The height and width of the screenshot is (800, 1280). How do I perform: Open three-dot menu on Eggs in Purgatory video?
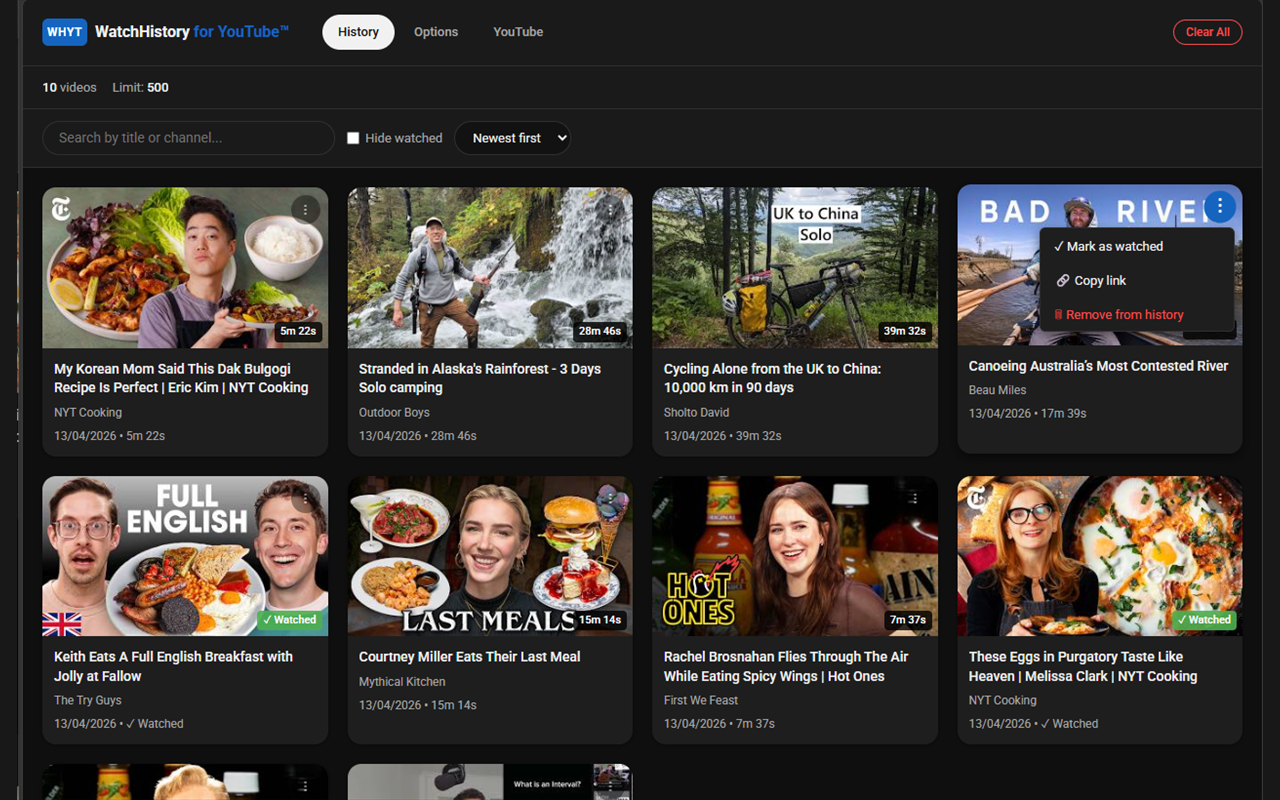tap(1220, 497)
